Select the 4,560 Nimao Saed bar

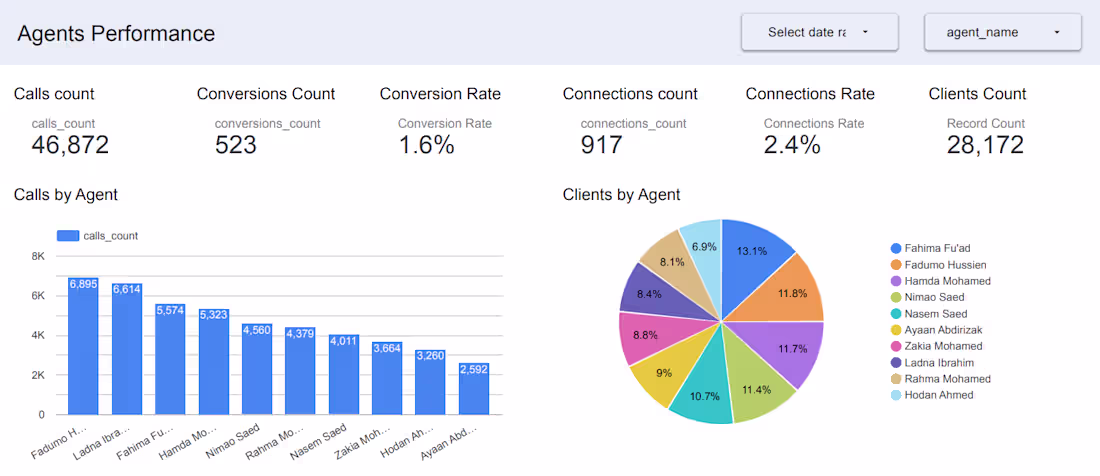pyautogui.click(x=257, y=369)
